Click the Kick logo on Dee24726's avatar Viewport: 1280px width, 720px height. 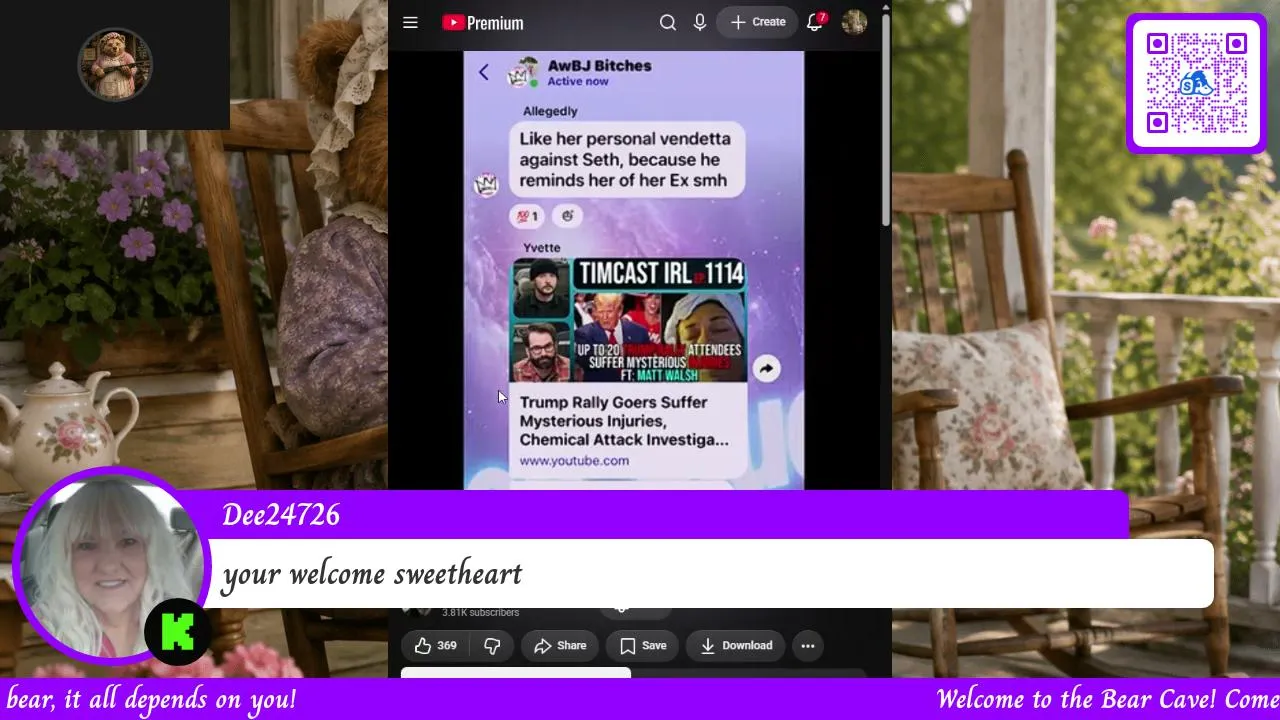pos(177,632)
